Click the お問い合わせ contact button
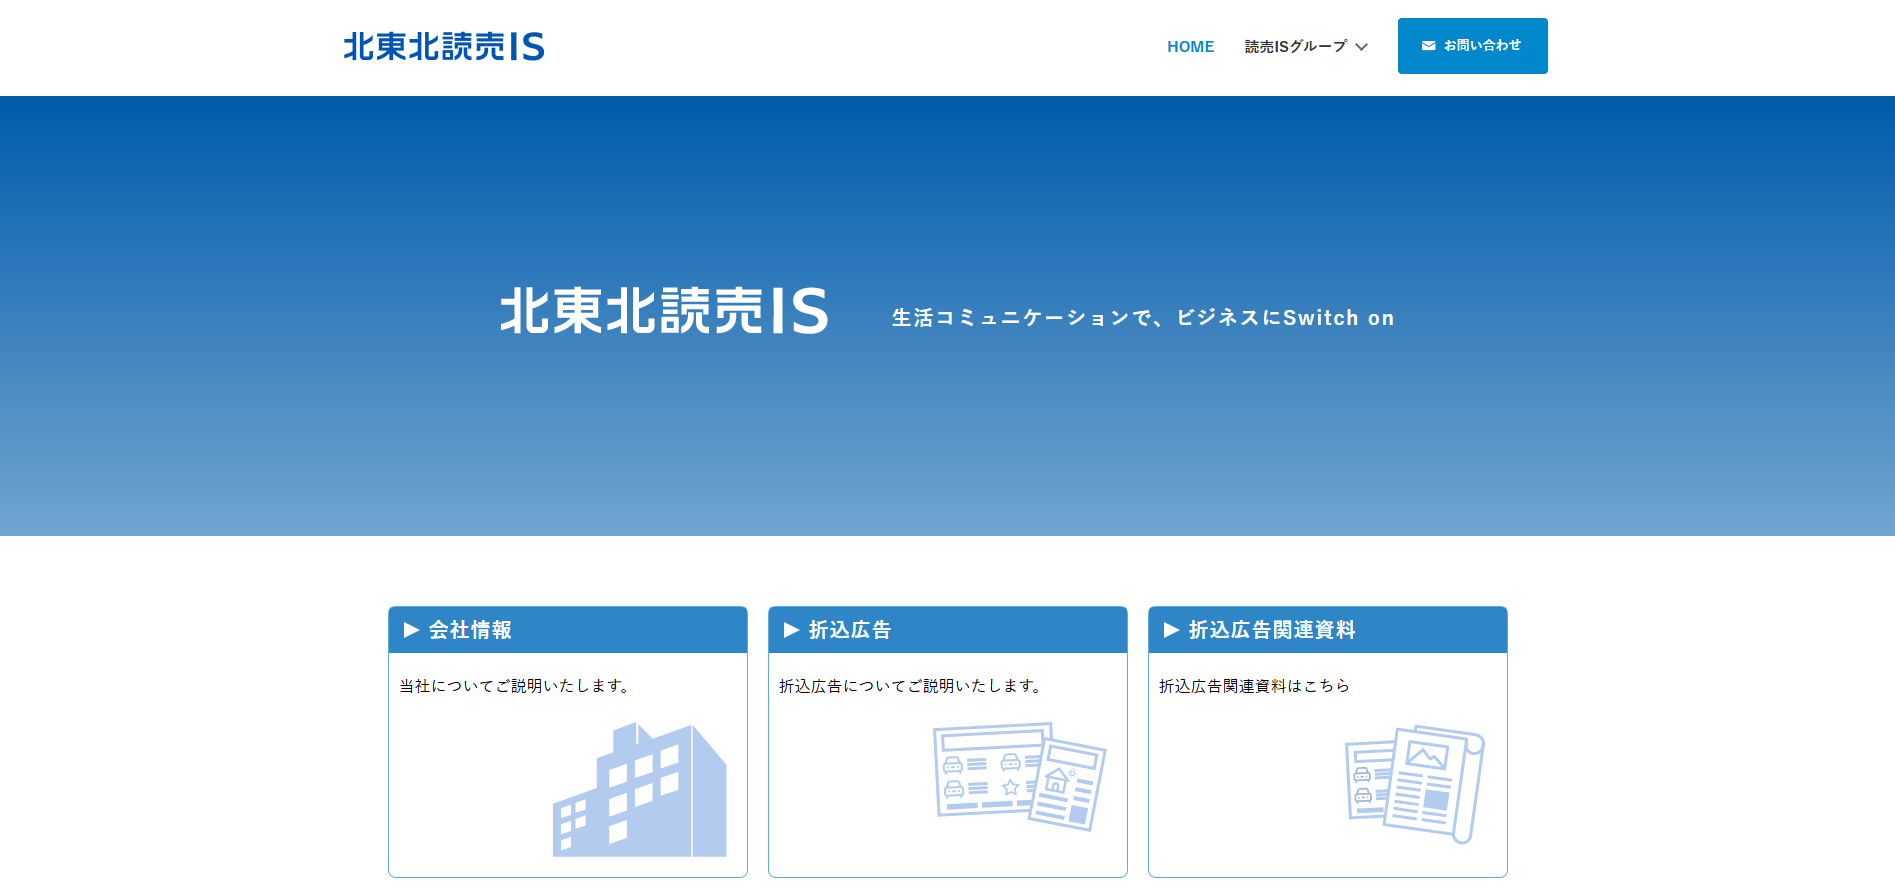Viewport: 1895px width, 885px height. coord(1472,46)
